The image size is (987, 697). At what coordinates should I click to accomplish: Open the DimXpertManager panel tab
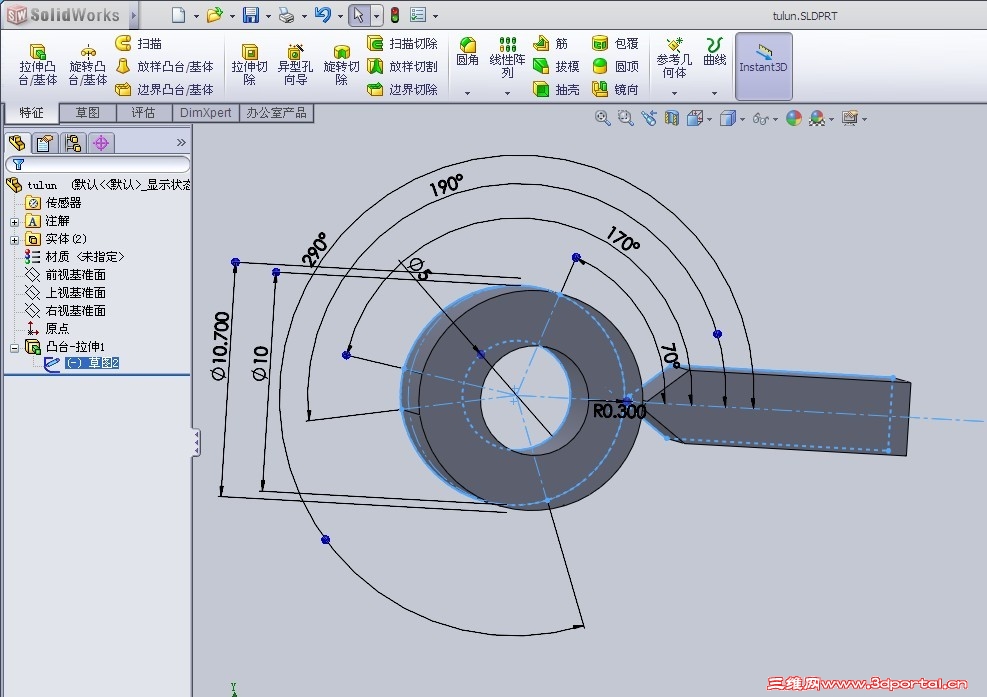101,143
